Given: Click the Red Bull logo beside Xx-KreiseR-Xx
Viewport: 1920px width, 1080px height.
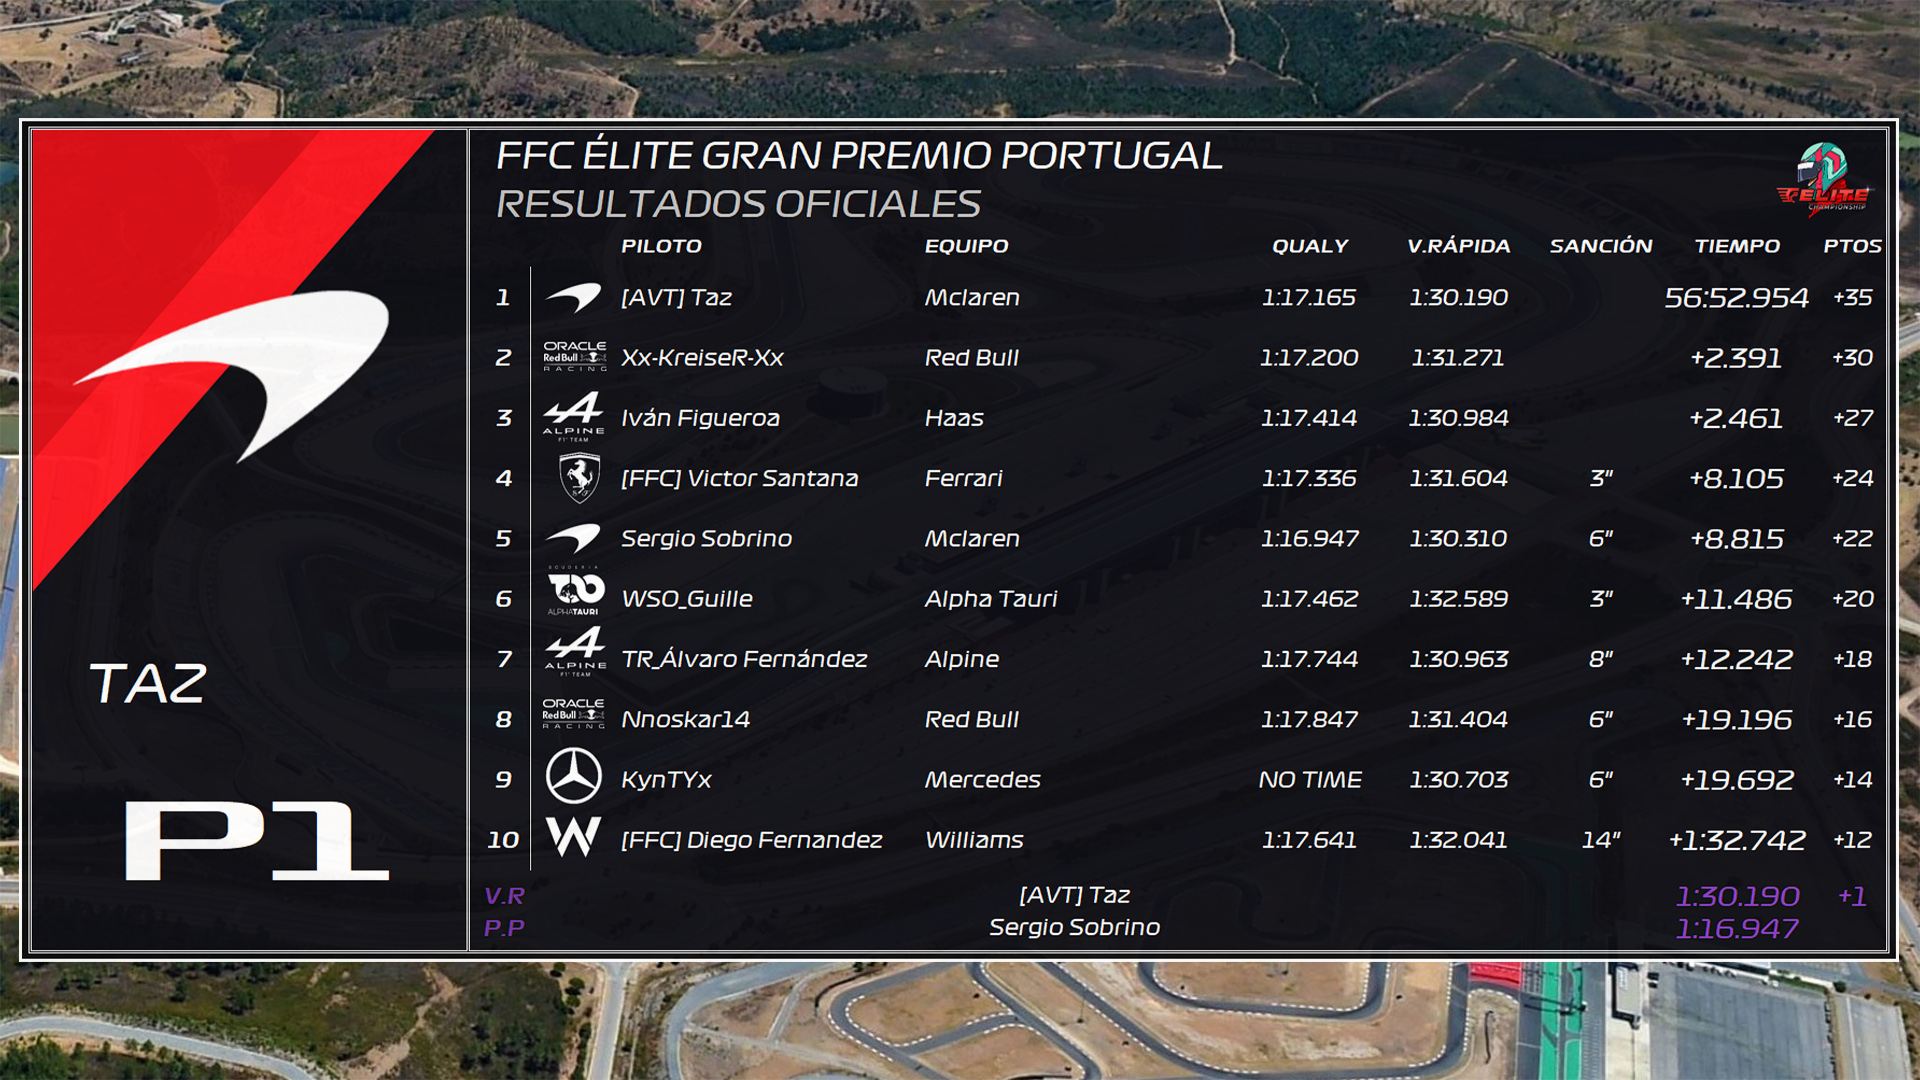Looking at the screenshot, I should point(574,357).
